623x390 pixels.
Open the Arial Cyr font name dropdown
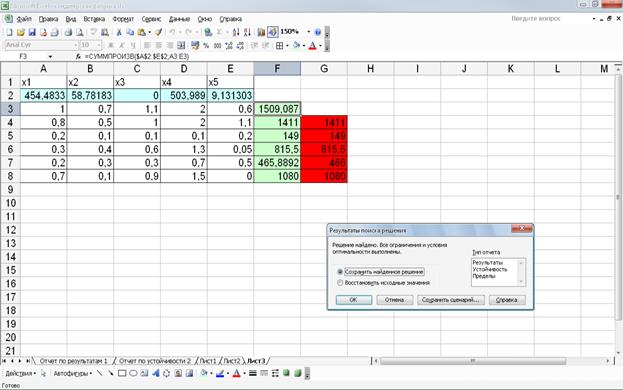(x=75, y=45)
